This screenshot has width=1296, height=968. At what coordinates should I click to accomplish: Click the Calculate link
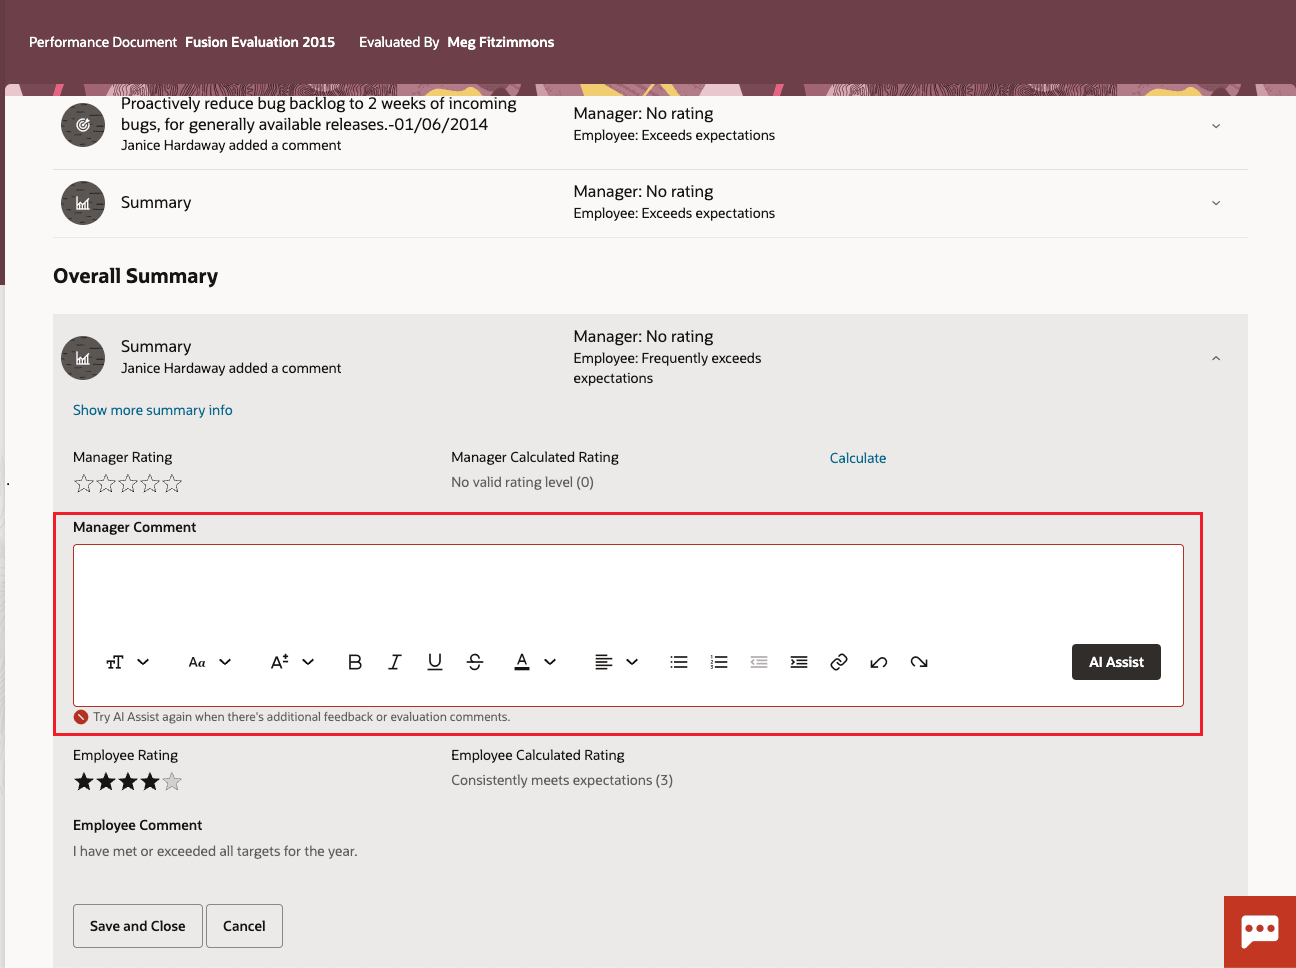[x=858, y=458]
